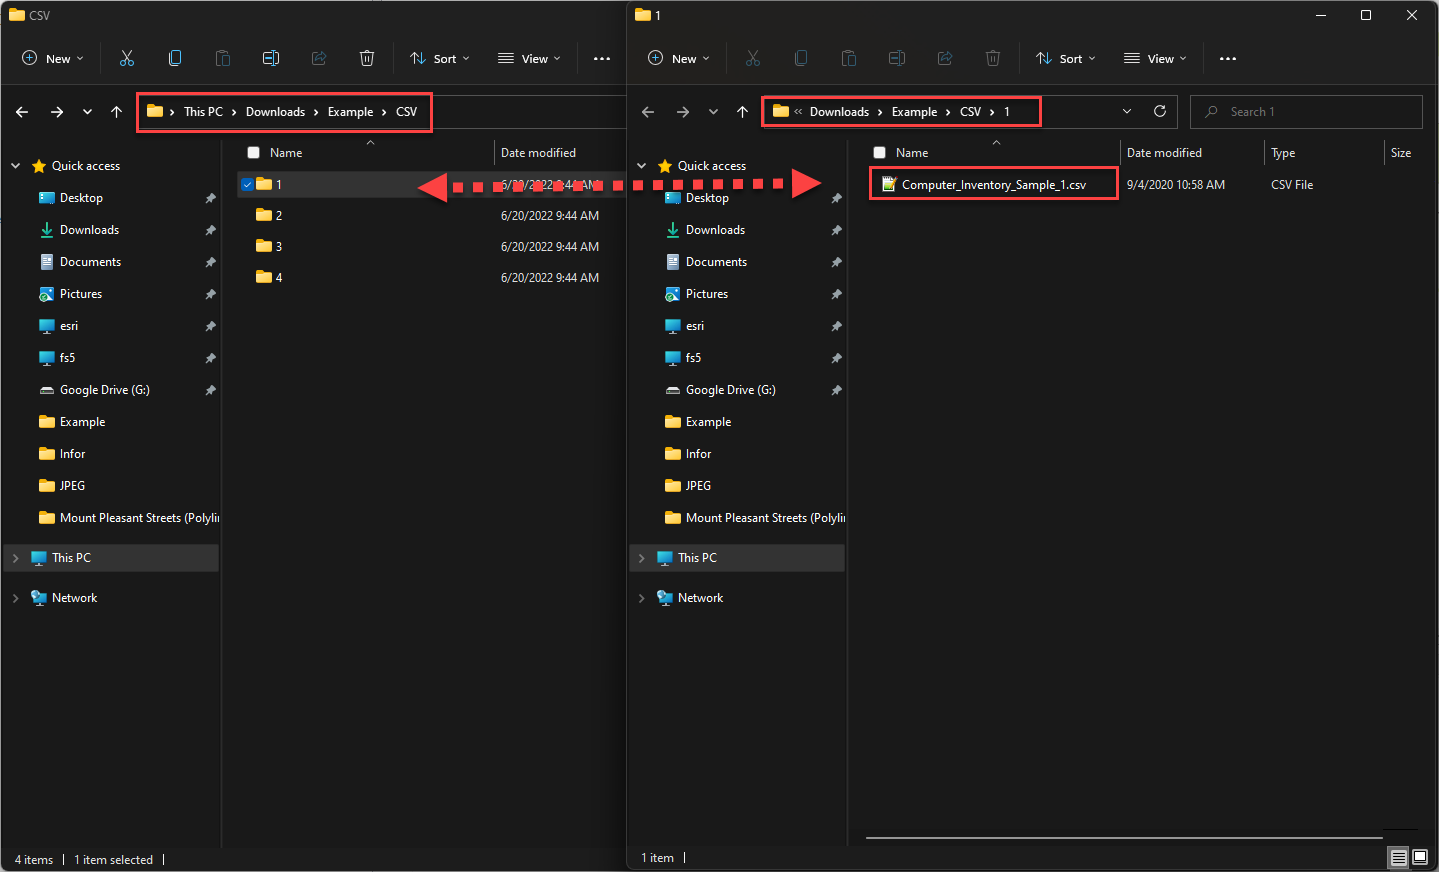Click Example breadcrumb in '1' window address bar
This screenshot has height=872, width=1439.
pyautogui.click(x=914, y=112)
